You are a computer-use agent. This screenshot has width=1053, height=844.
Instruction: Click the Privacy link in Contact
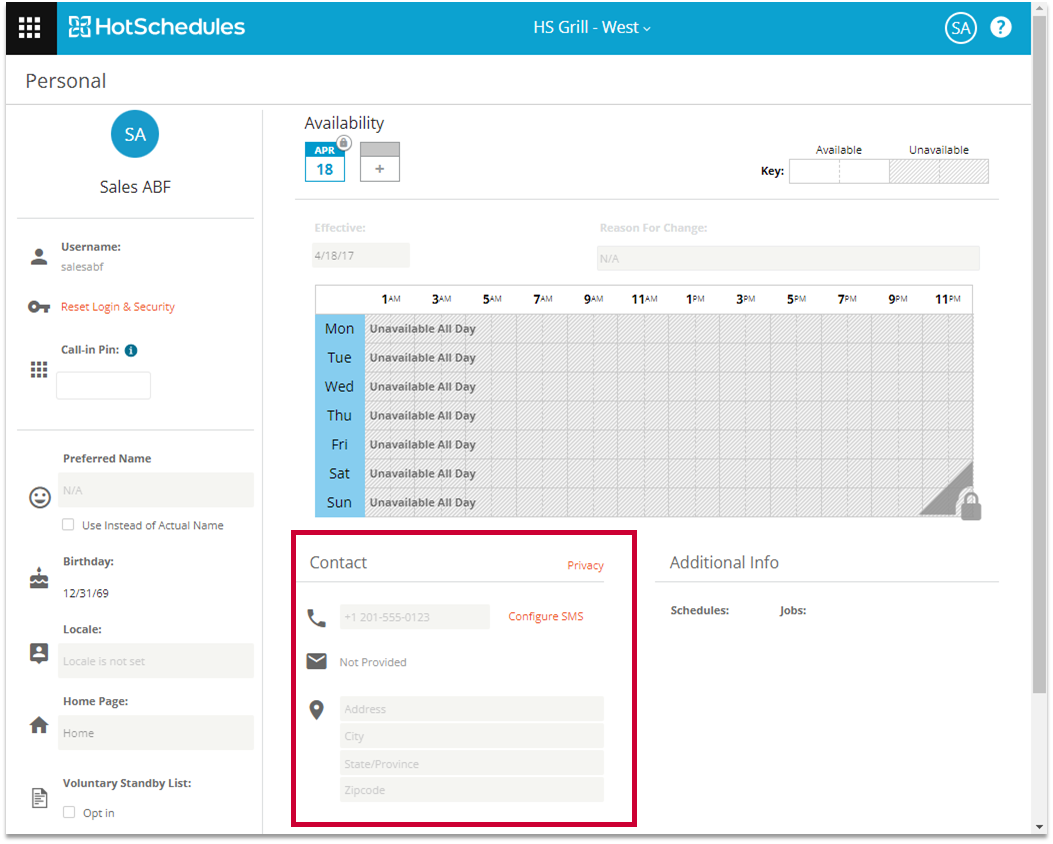pos(585,566)
